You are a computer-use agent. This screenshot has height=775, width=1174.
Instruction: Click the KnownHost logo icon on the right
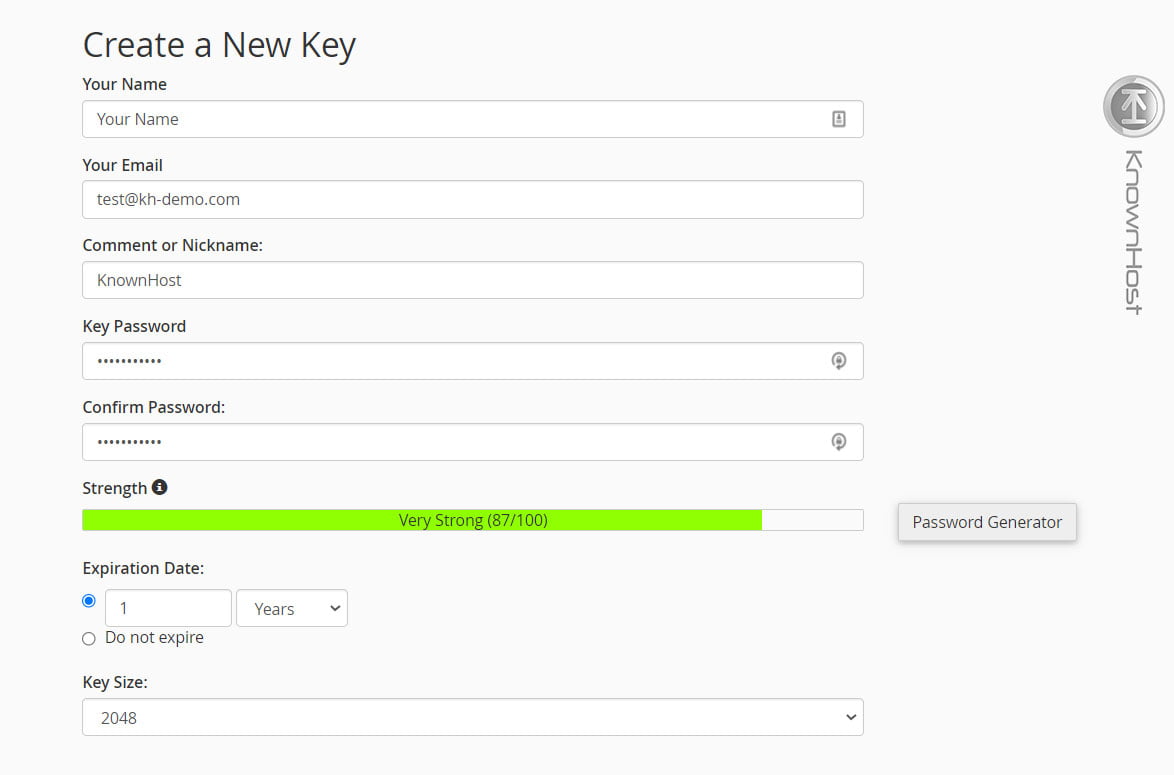[1132, 105]
